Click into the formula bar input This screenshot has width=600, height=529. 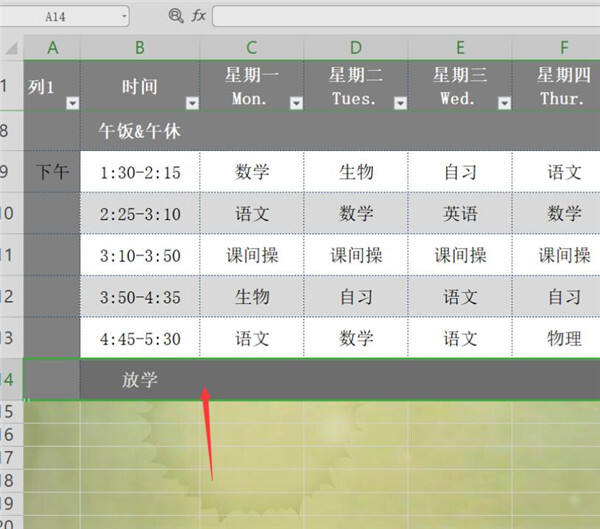[x=406, y=16]
